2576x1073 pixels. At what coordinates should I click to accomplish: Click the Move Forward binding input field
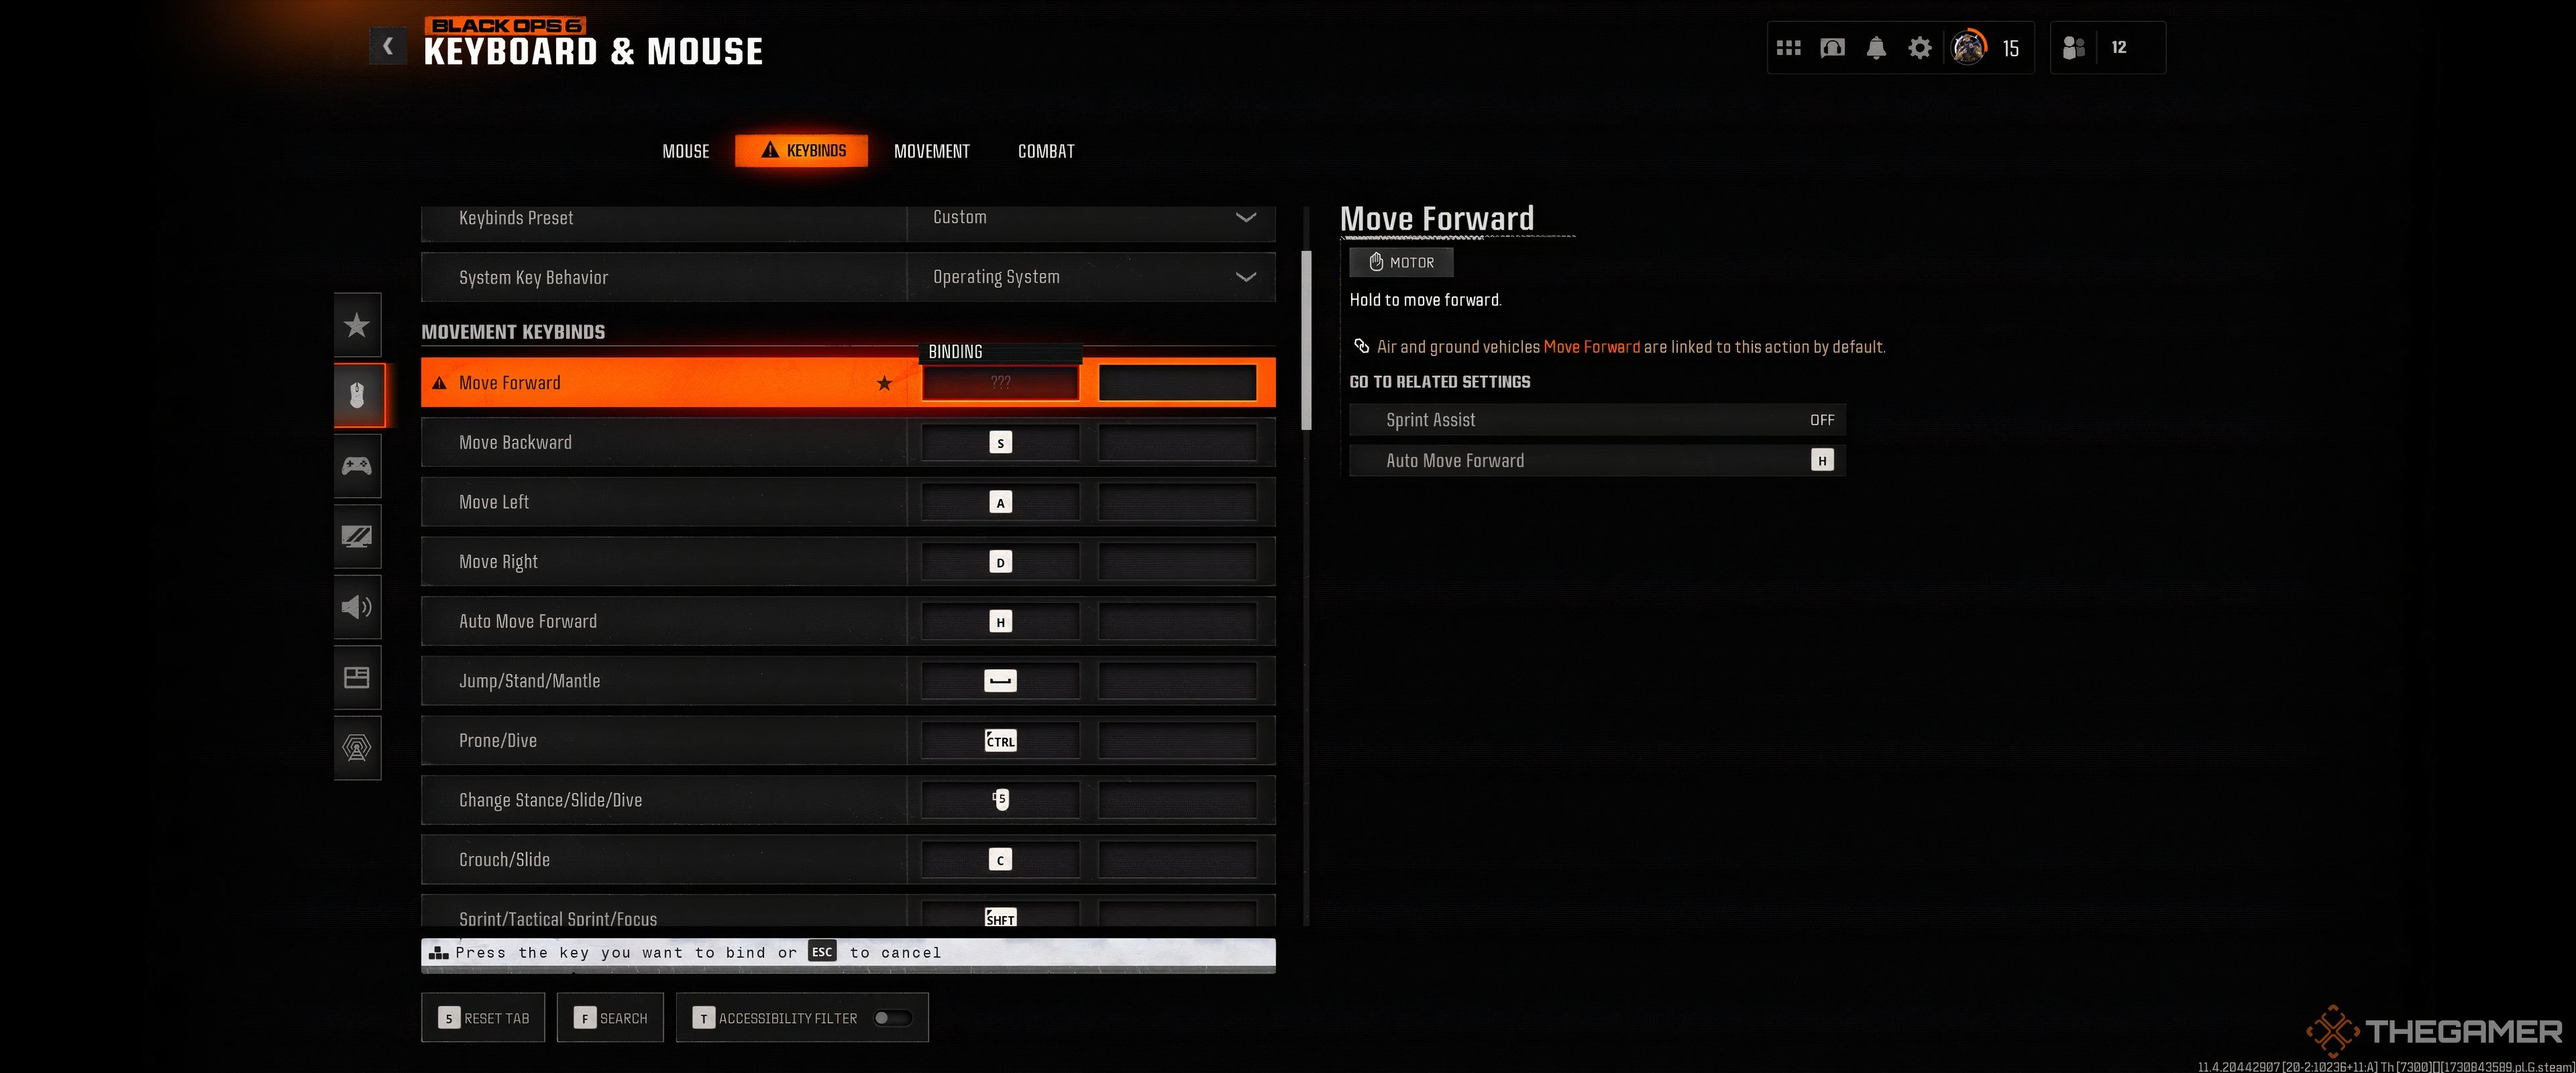tap(999, 381)
